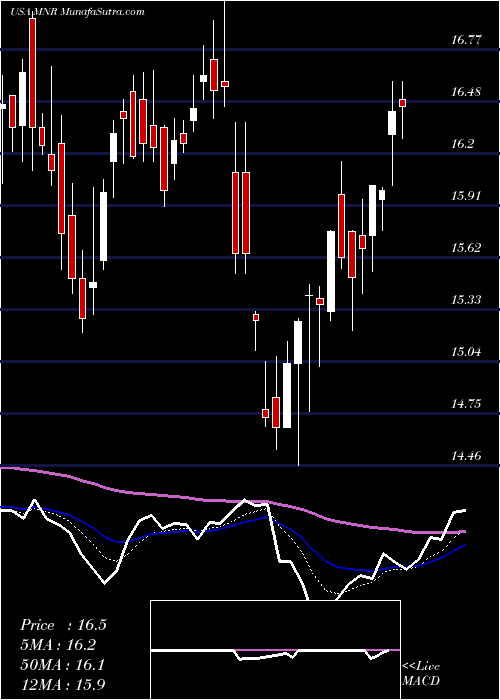Click the Price : 16.5 readout

pyautogui.click(x=63, y=625)
